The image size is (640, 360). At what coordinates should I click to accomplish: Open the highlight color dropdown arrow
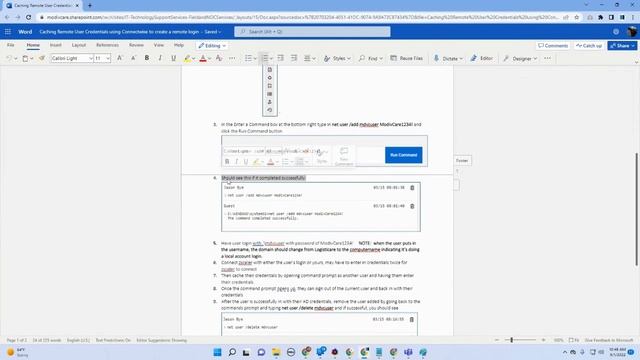tap(193, 59)
